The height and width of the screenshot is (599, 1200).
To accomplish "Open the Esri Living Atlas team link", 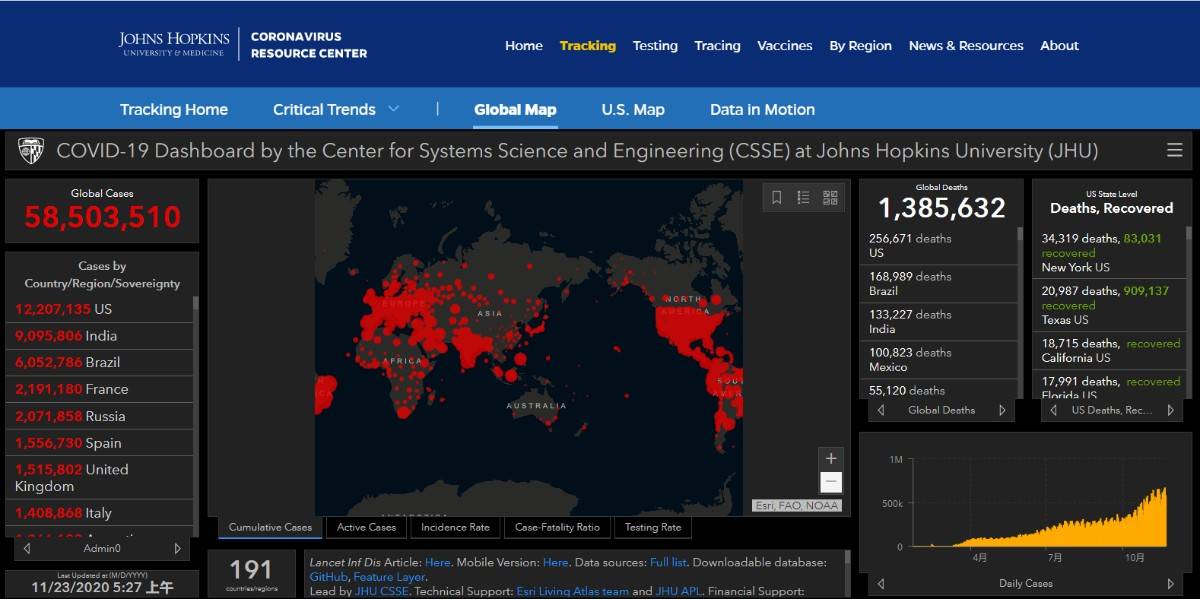I will 573,591.
